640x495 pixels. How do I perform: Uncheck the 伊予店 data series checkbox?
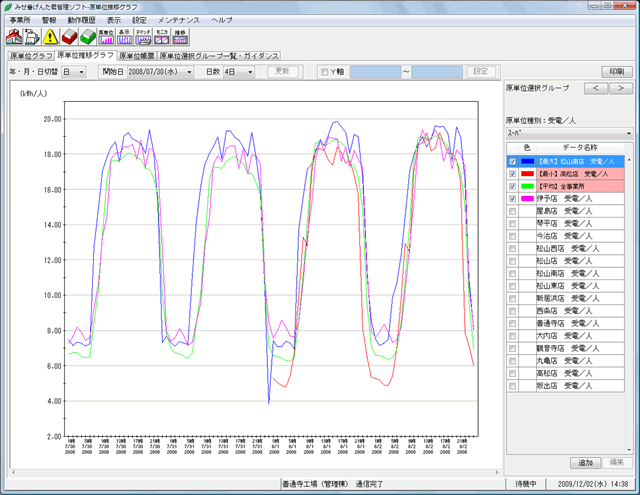513,199
